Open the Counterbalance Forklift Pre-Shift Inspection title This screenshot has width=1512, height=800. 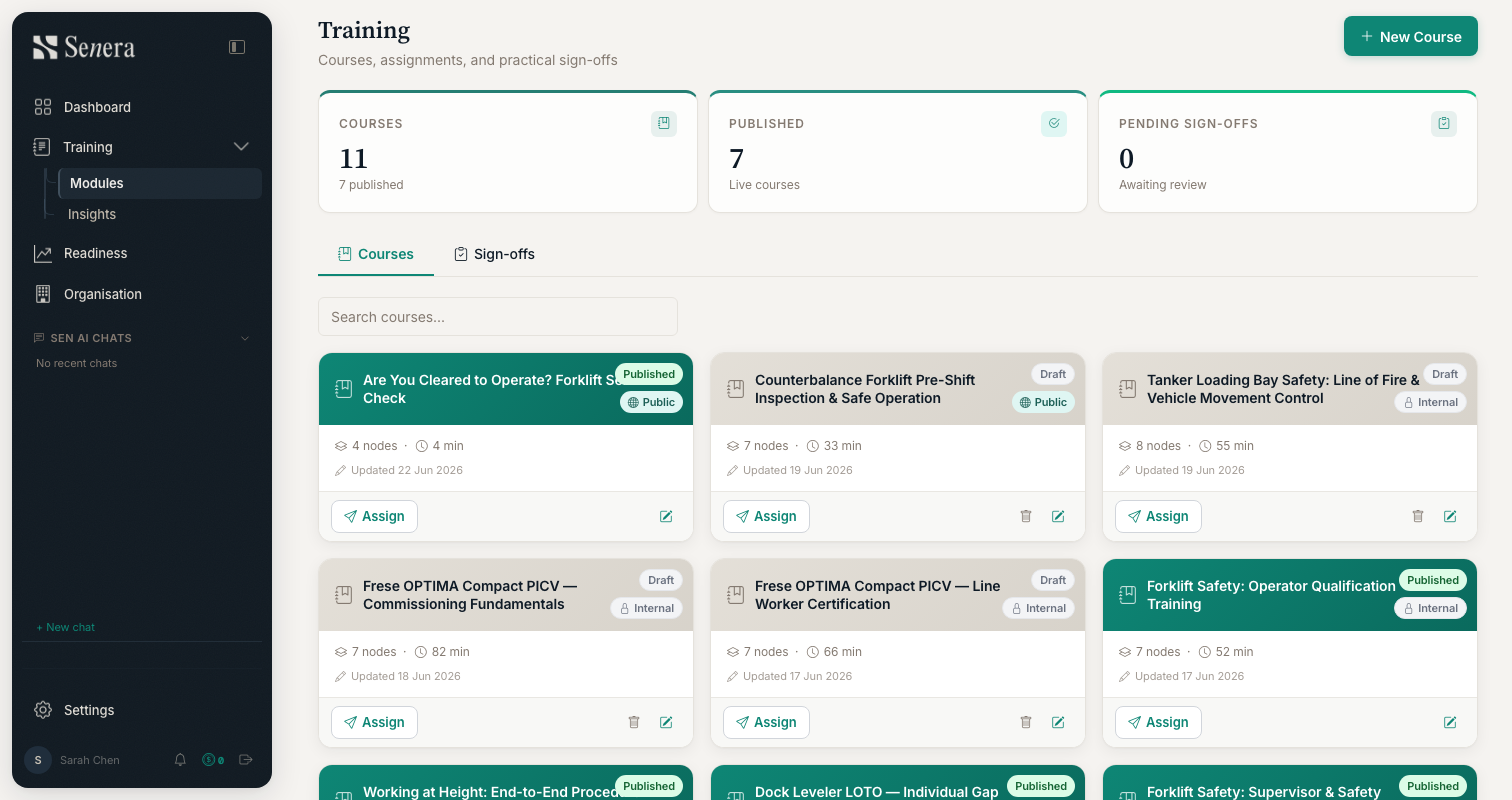tap(865, 389)
